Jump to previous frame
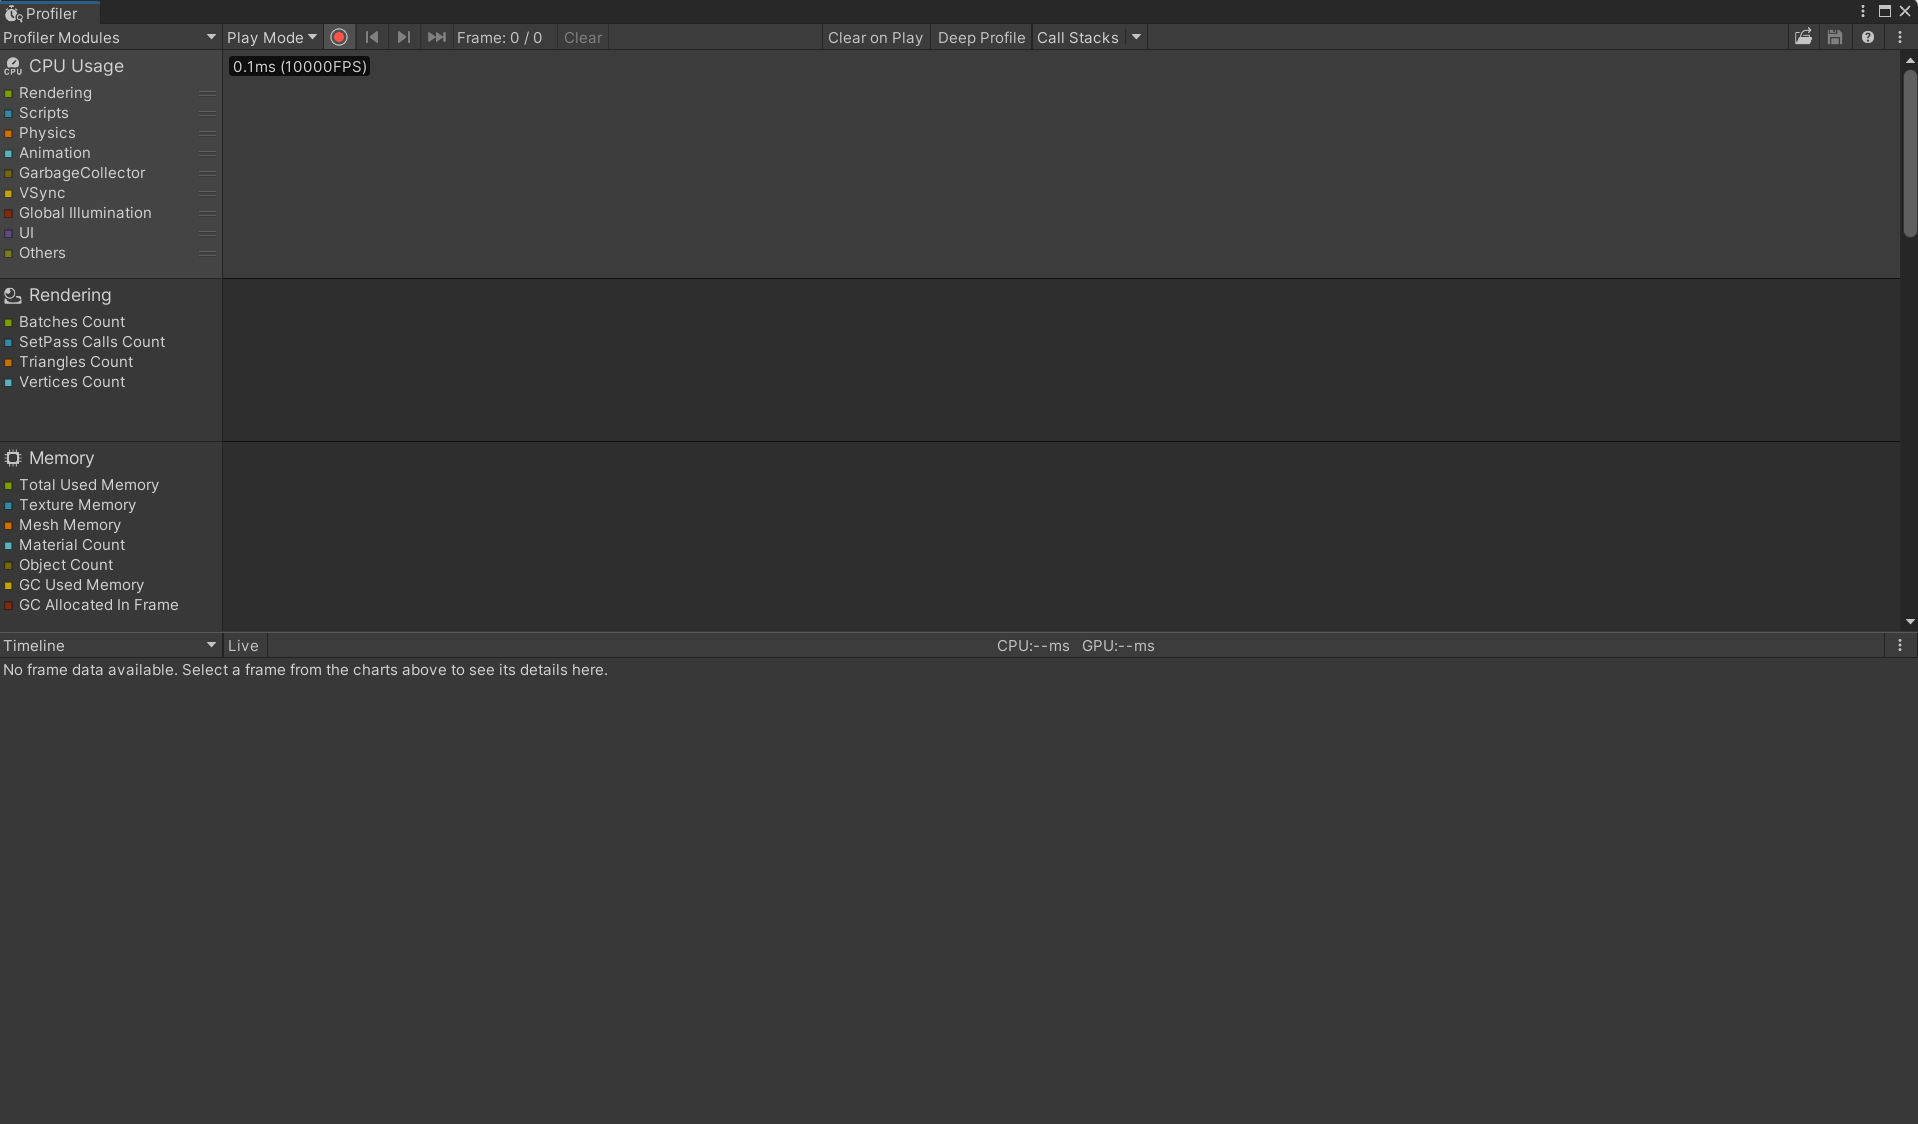Viewport: 1918px width, 1124px height. click(372, 38)
